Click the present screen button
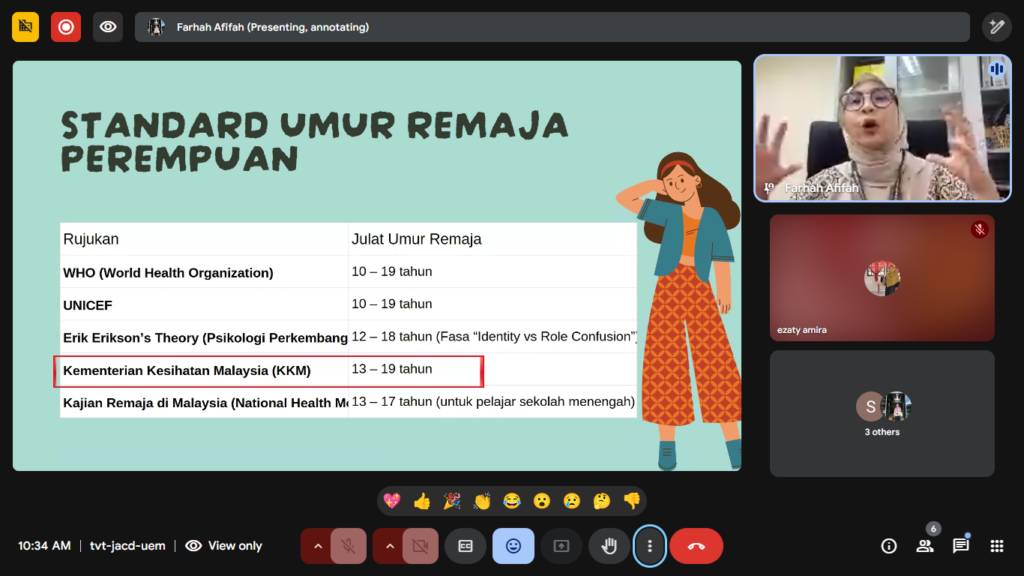Screen dimensions: 1024x576 (x=561, y=546)
